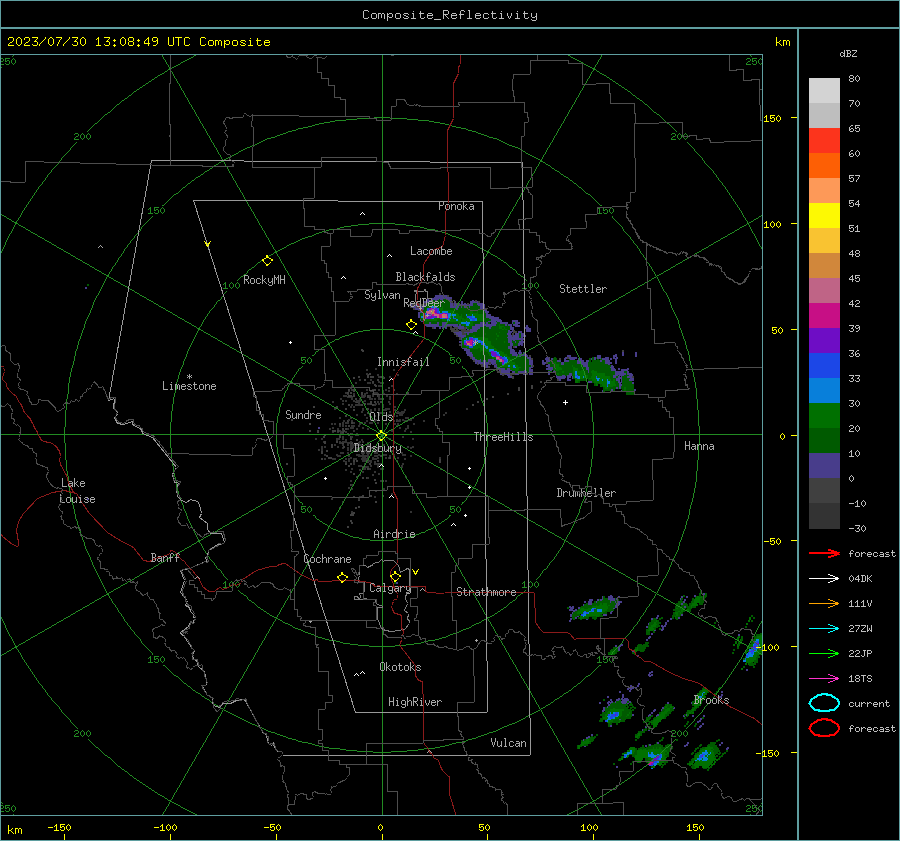Click the Calgary city label

pyautogui.click(x=390, y=588)
